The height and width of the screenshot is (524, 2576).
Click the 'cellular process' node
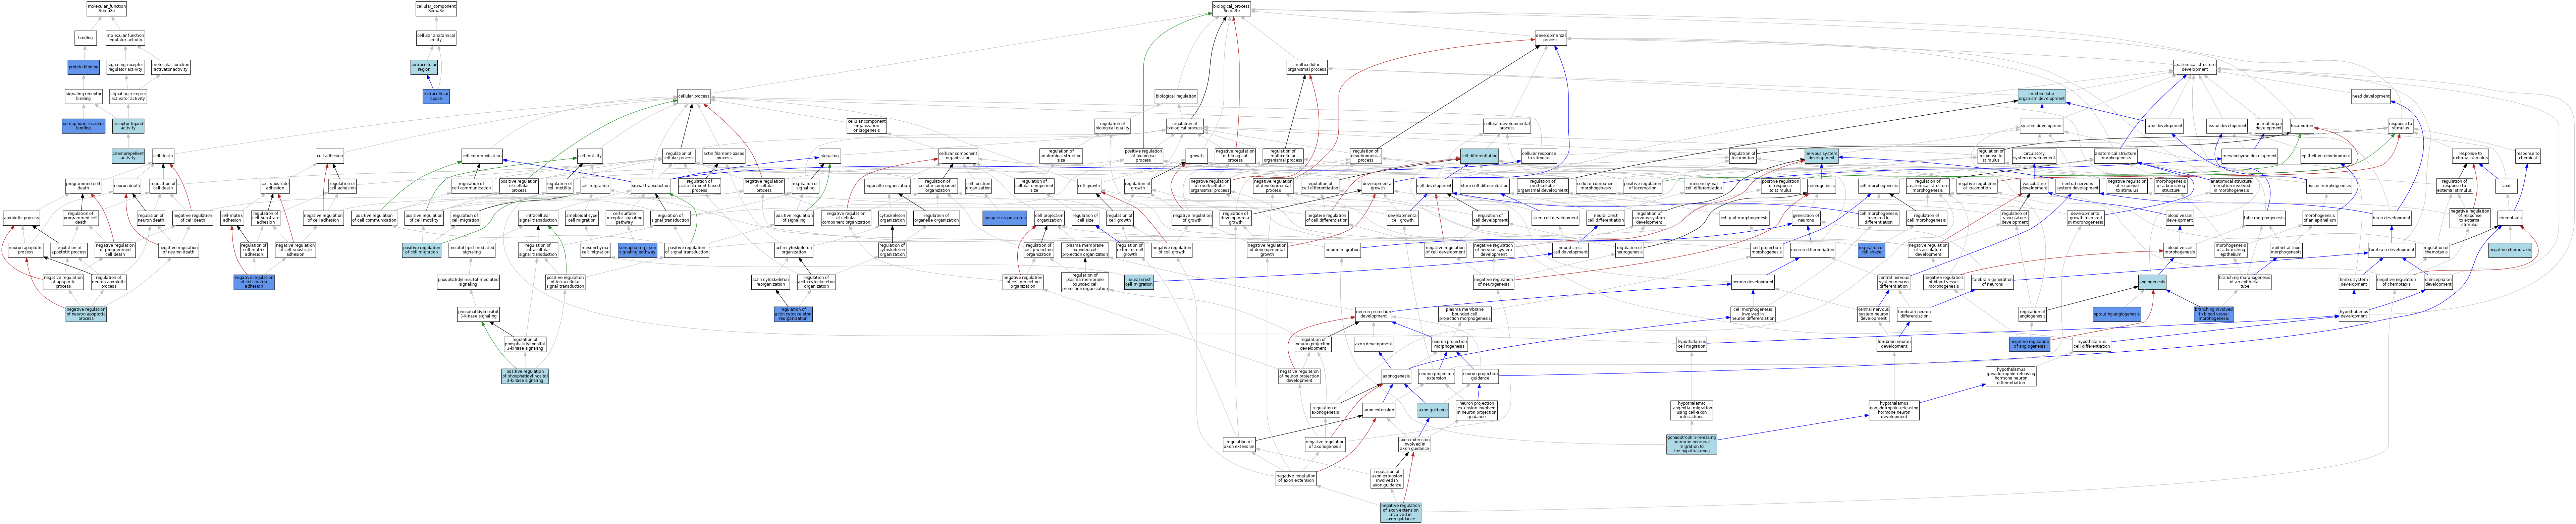(x=694, y=97)
